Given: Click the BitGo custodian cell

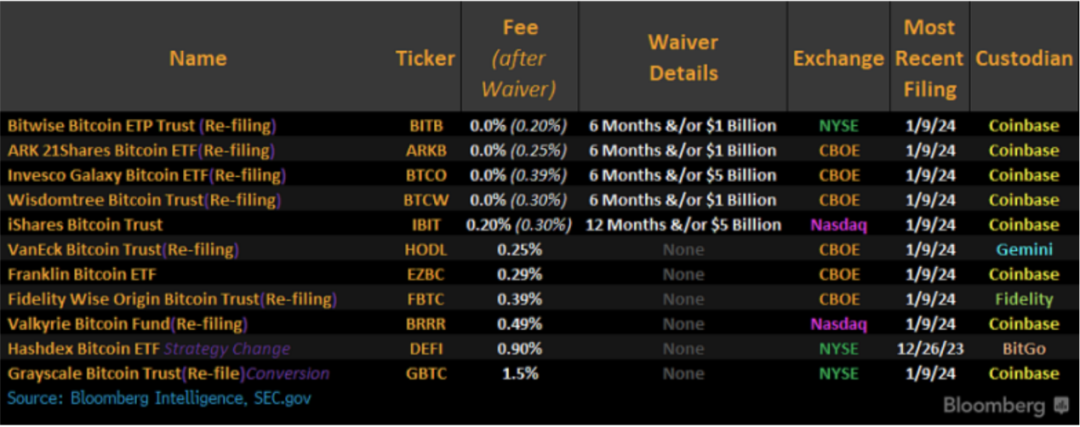Looking at the screenshot, I should (1023, 349).
